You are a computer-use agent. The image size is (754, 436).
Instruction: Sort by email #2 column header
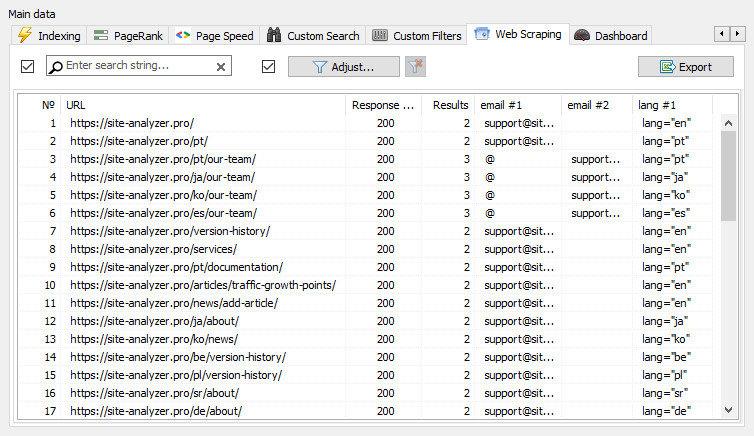[x=597, y=105]
